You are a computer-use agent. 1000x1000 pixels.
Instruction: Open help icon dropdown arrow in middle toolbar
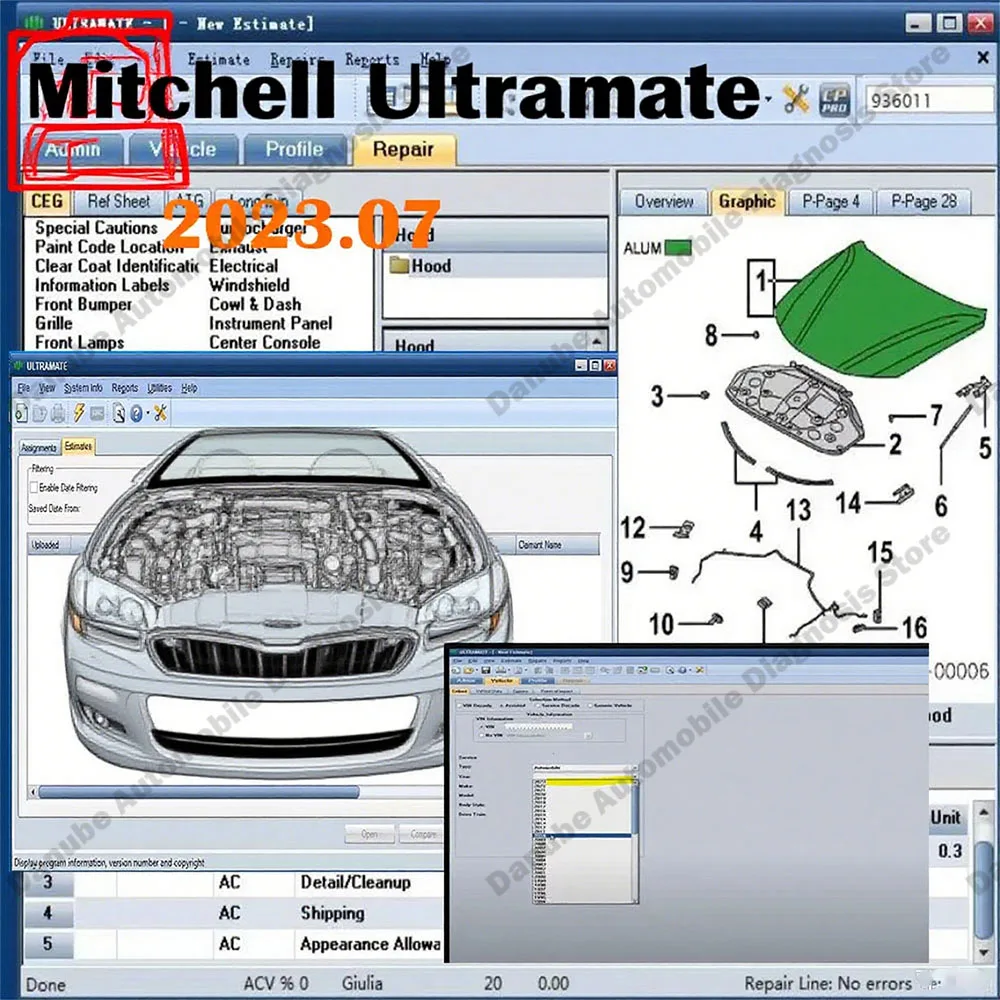click(x=147, y=414)
